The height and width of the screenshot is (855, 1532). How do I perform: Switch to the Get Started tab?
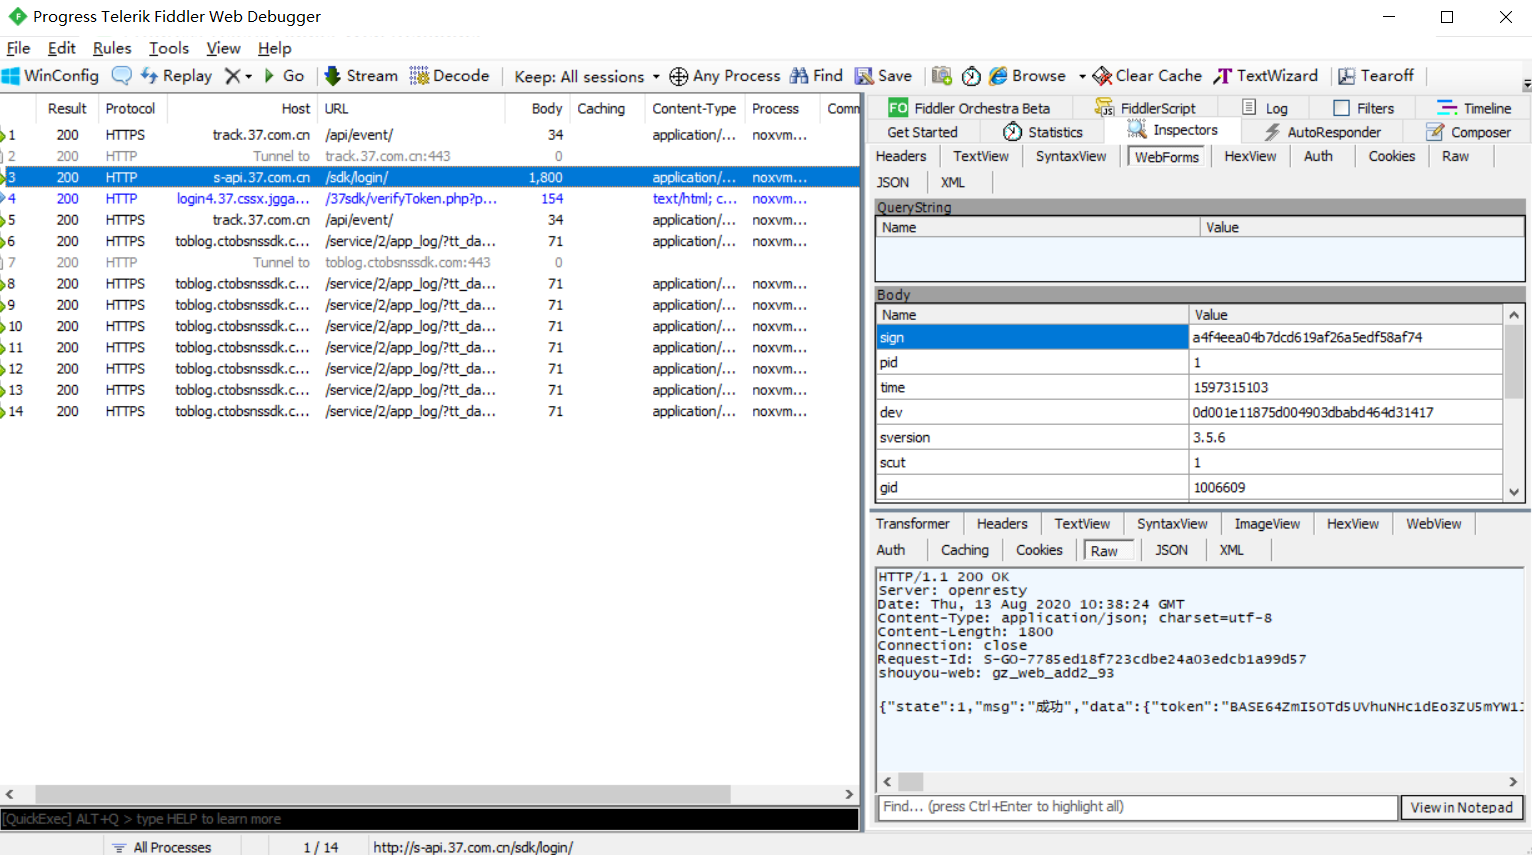pos(922,132)
